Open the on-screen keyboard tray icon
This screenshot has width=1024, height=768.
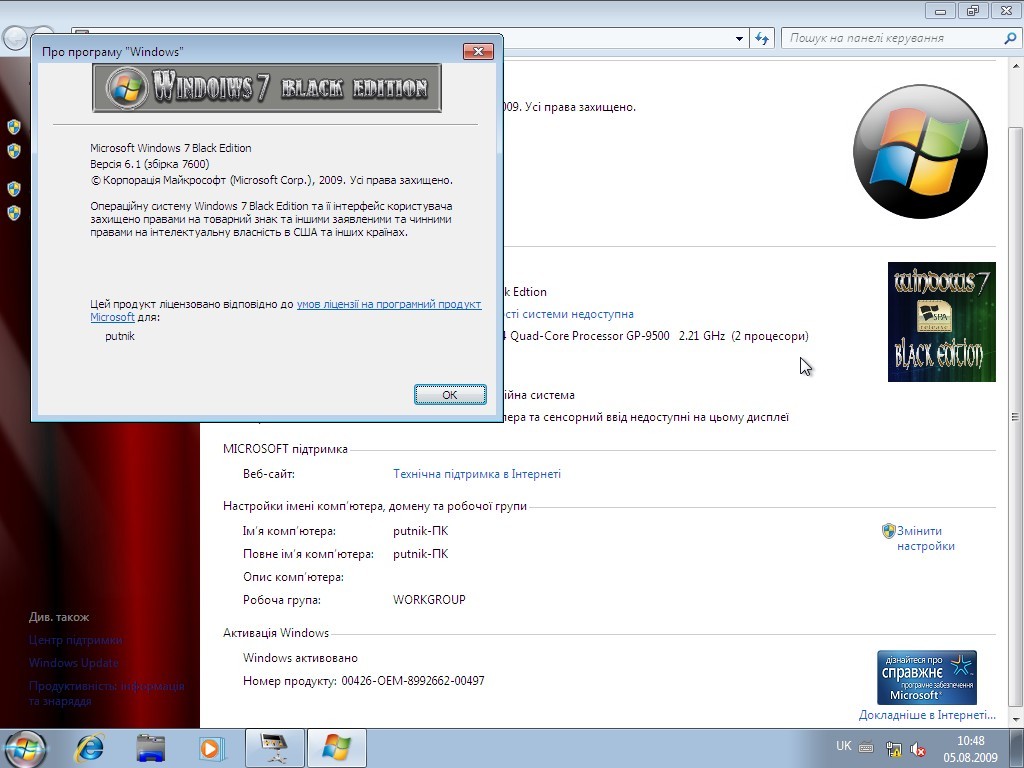click(866, 748)
